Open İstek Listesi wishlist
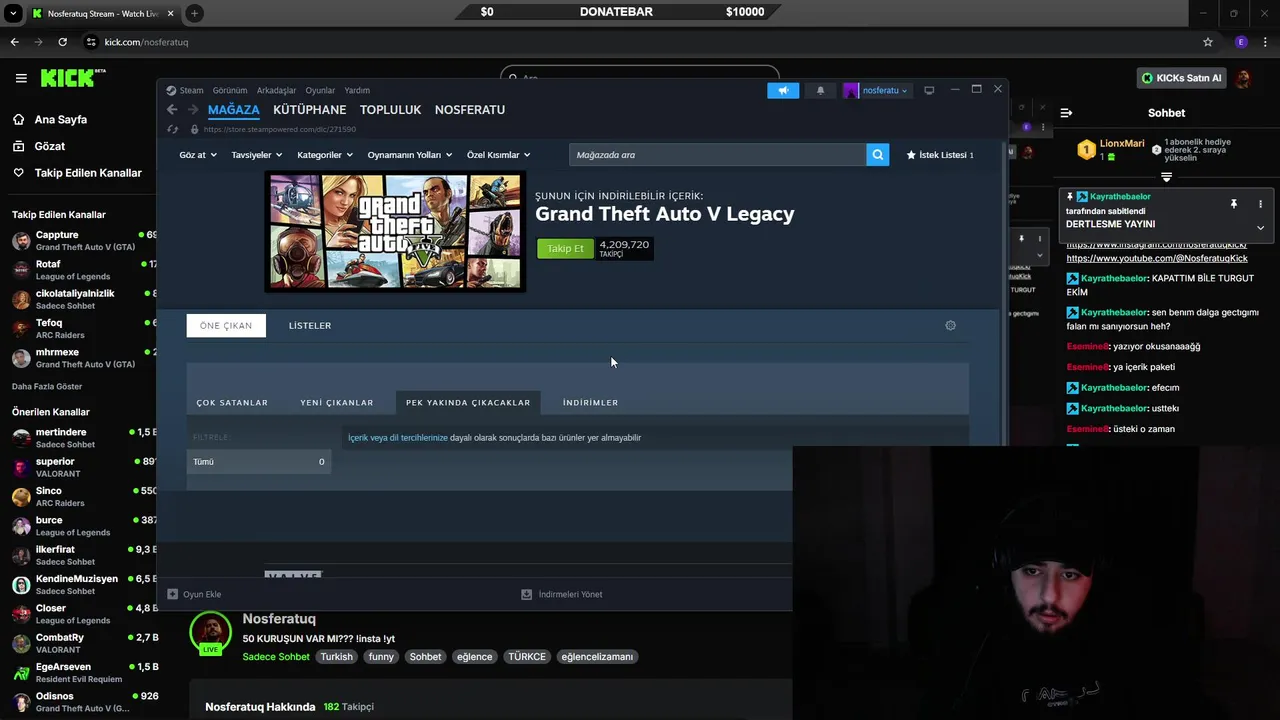 click(940, 155)
